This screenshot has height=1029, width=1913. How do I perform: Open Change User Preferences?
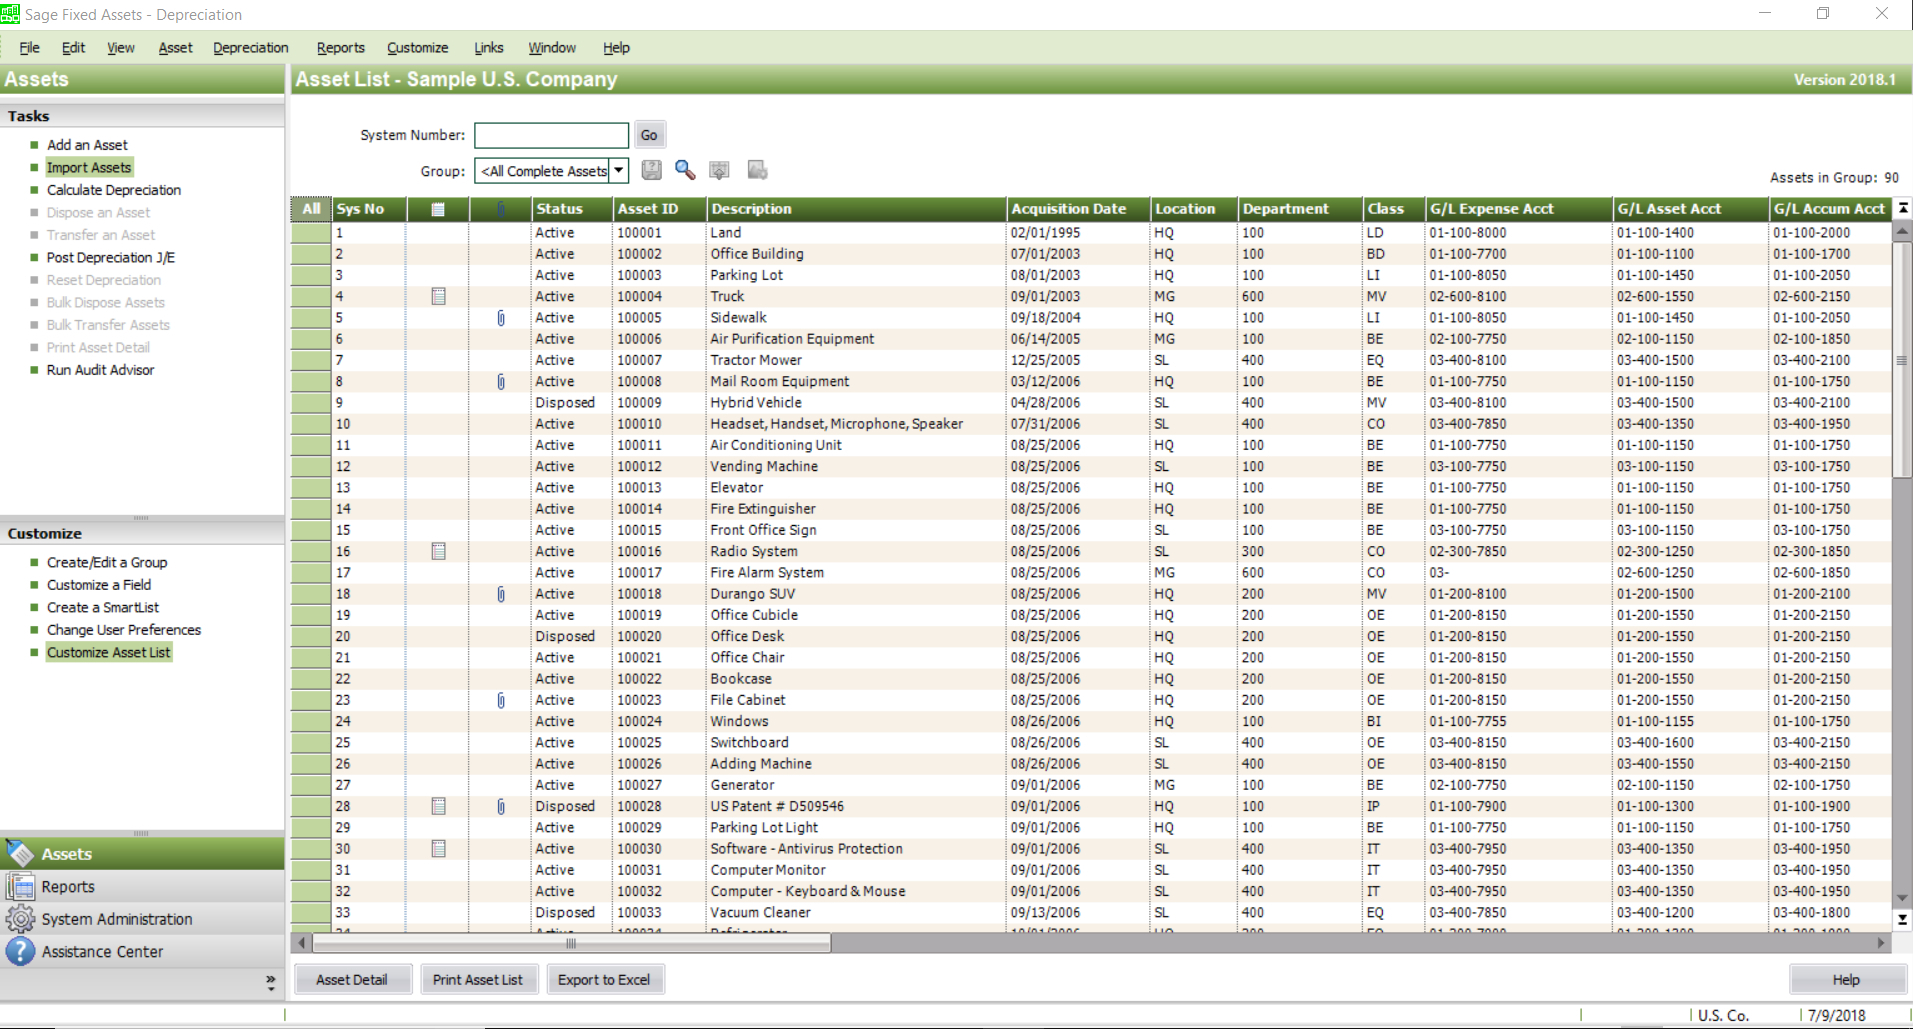124,630
